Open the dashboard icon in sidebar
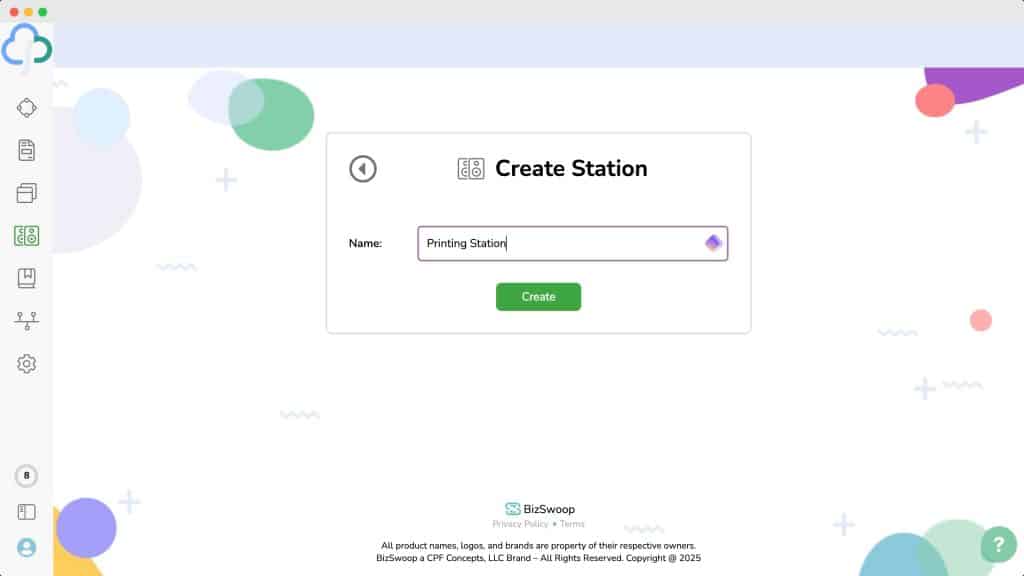Viewport: 1024px width, 576px height. point(27,108)
